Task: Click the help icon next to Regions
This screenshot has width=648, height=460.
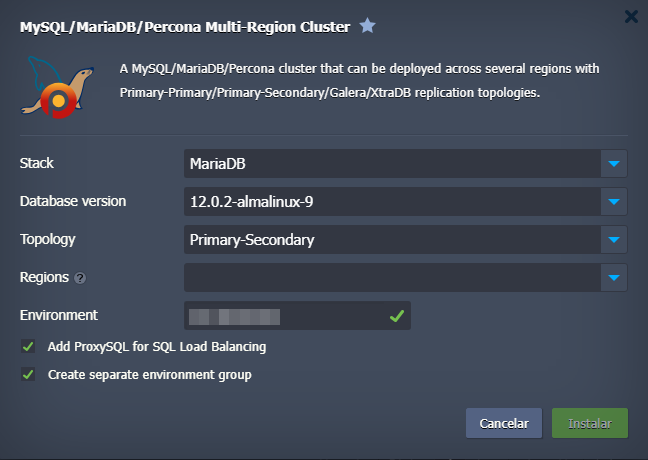Action: click(80, 278)
